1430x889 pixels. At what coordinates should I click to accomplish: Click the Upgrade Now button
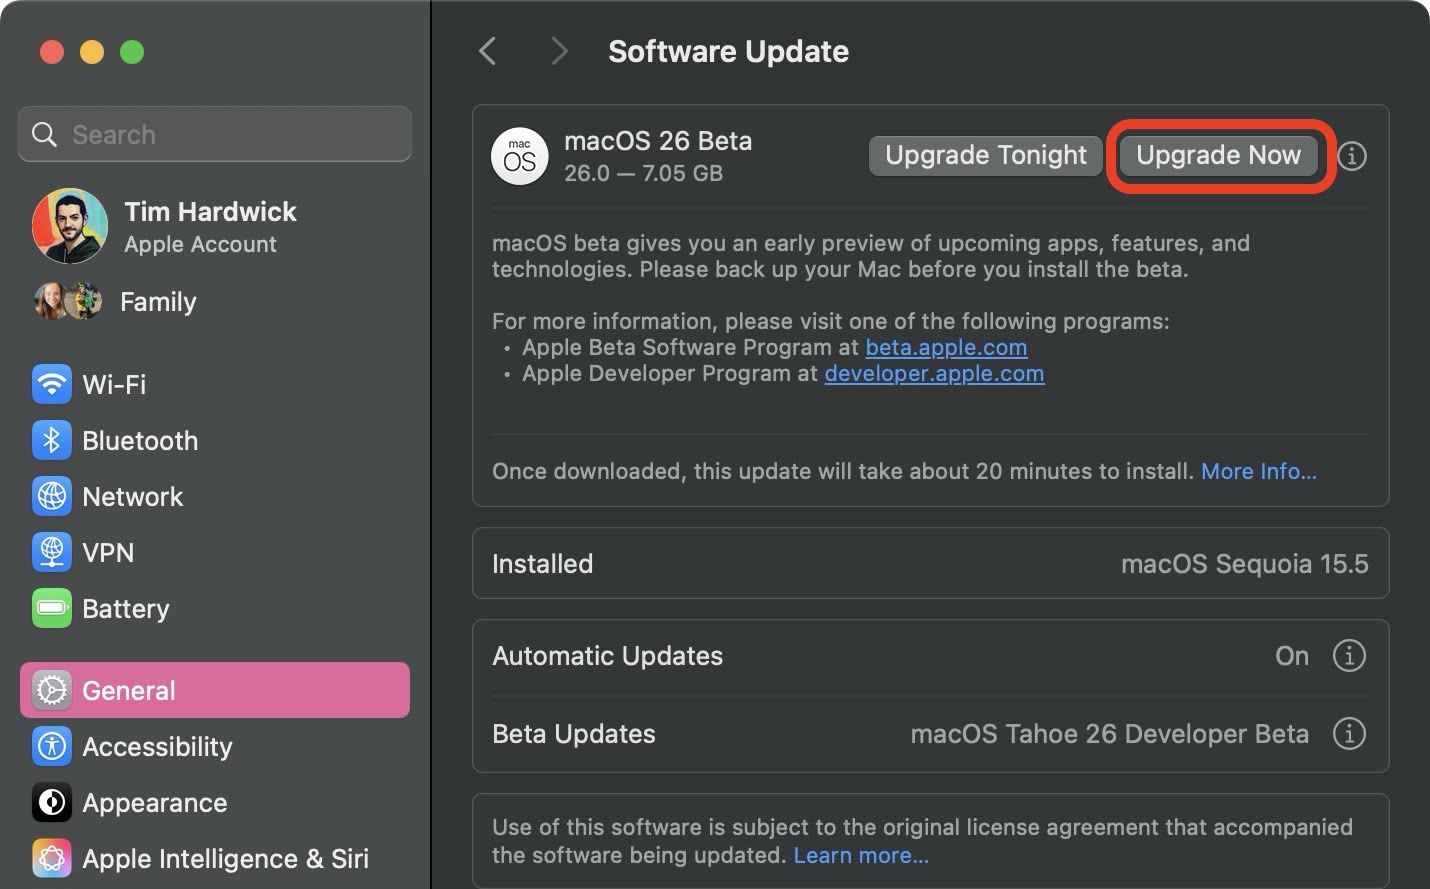(1218, 155)
